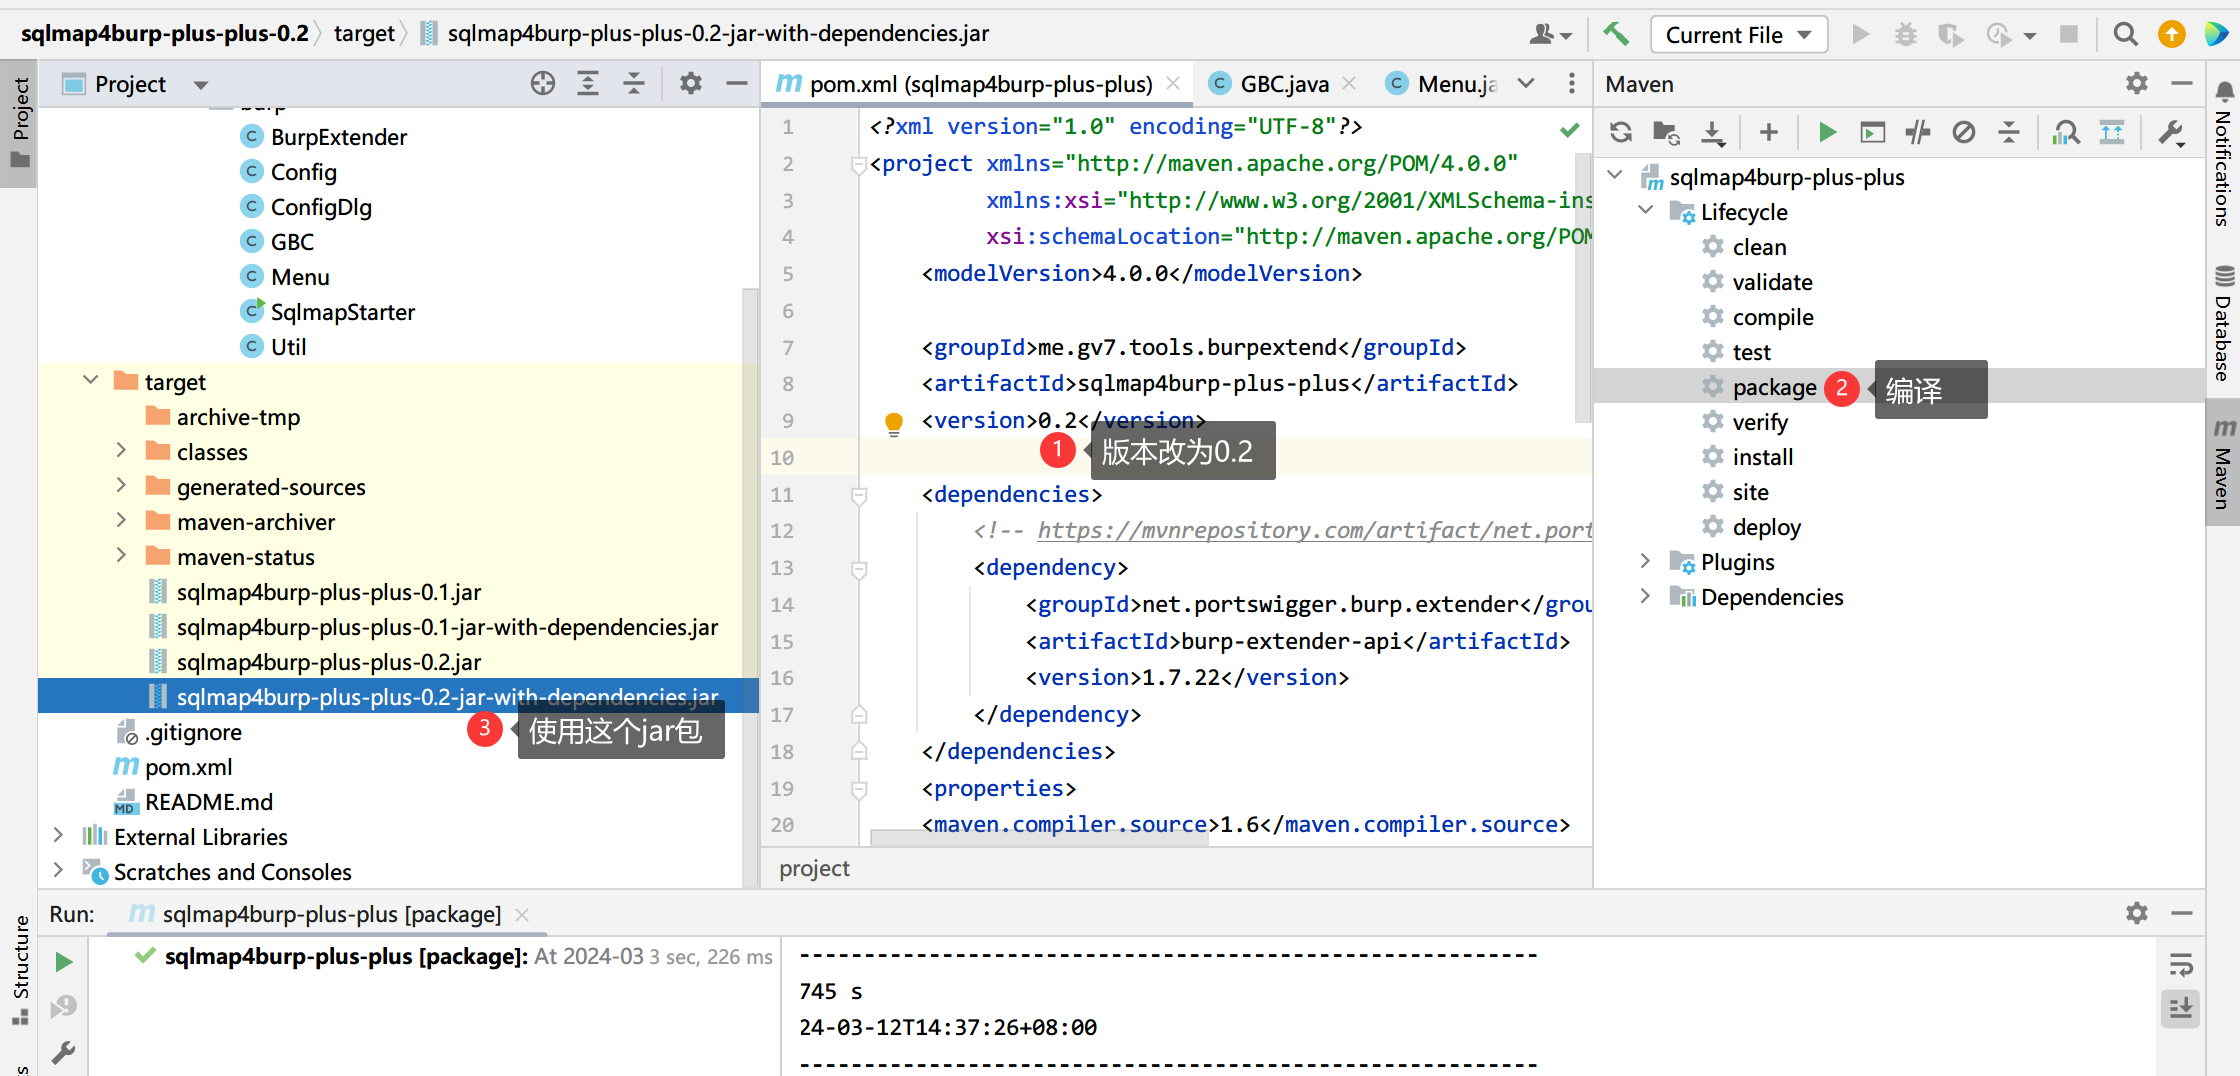Select the Maven install lifecycle goal
Screen dimensions: 2240x1076
1762,457
